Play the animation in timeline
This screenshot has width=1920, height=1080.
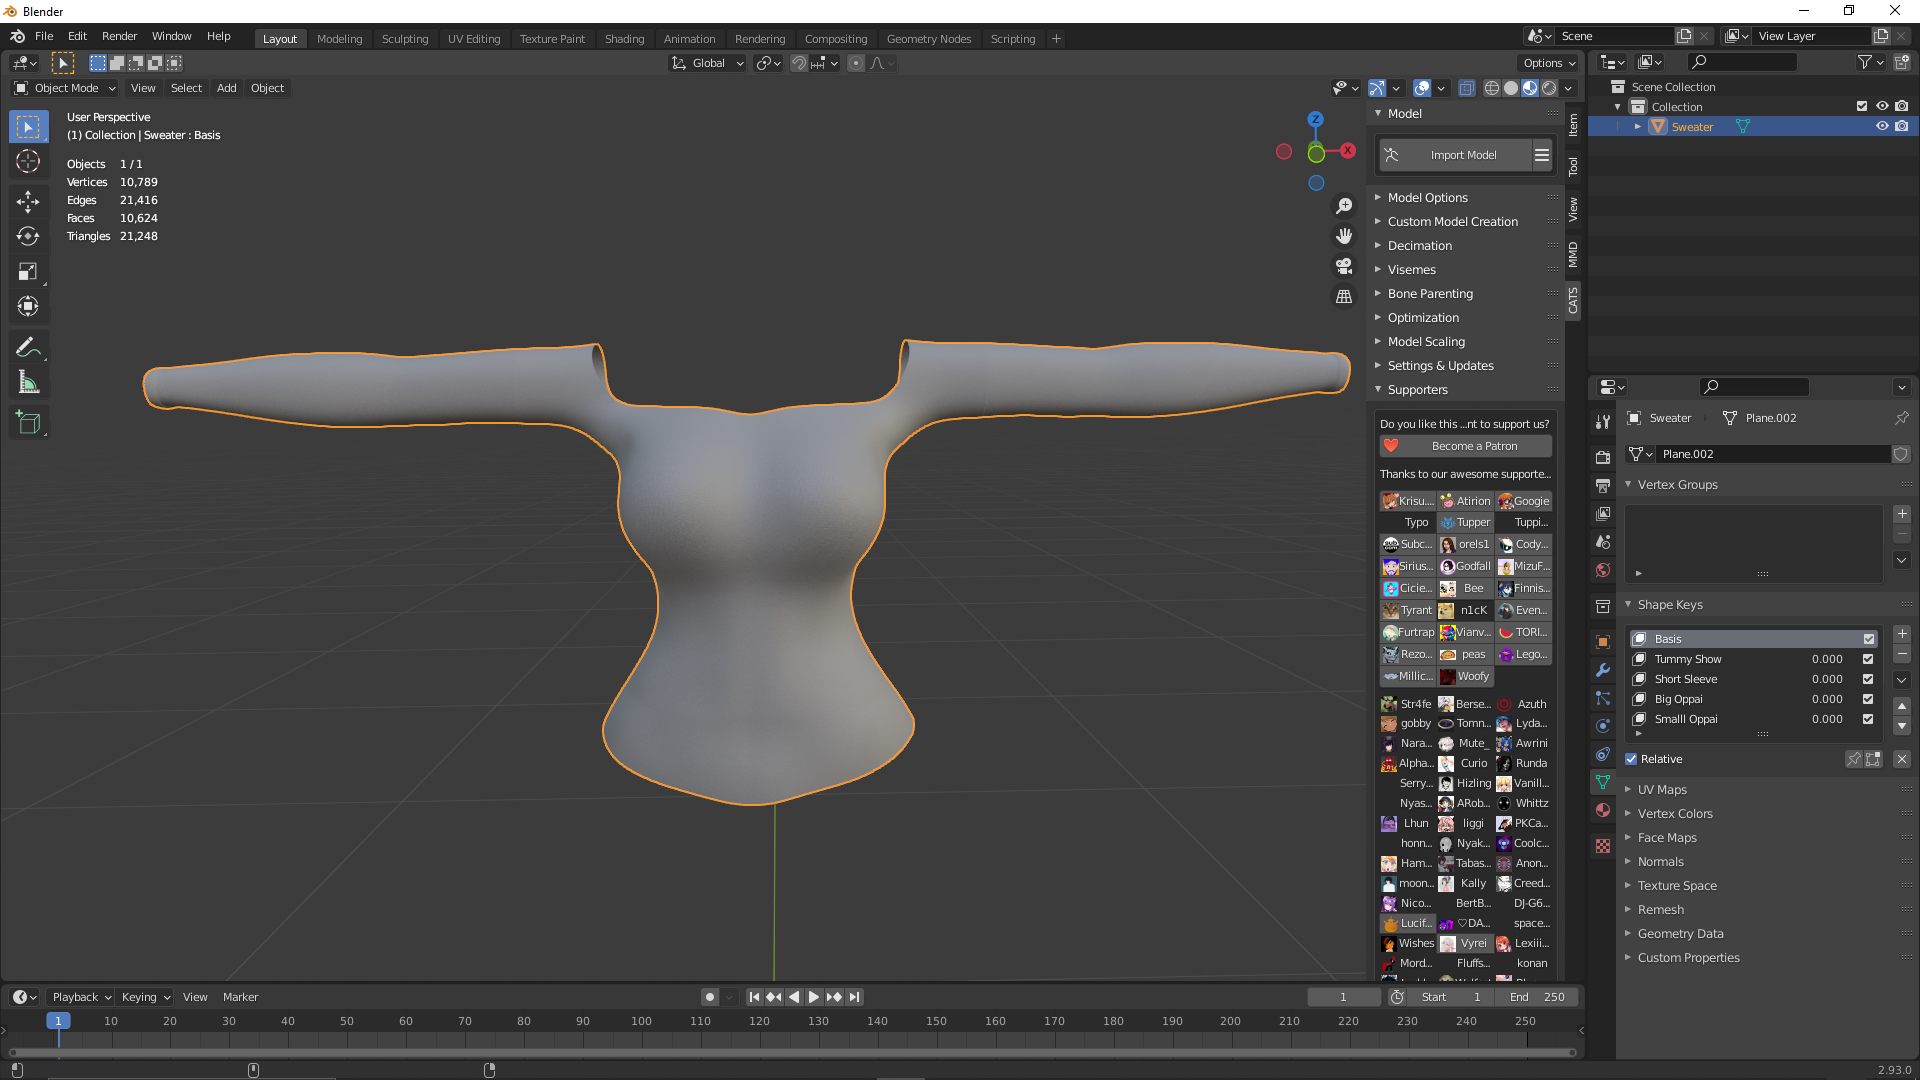coord(814,997)
